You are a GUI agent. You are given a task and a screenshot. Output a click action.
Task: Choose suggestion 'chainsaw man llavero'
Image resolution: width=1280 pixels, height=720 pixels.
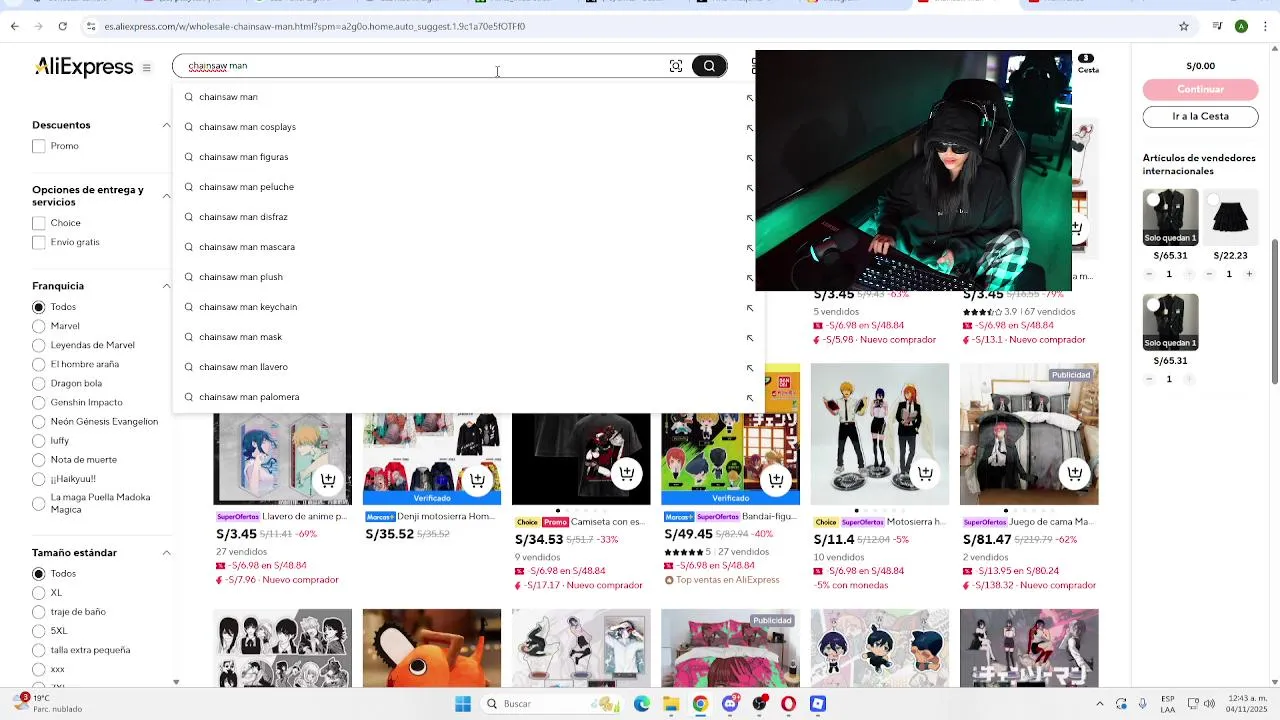pos(243,367)
